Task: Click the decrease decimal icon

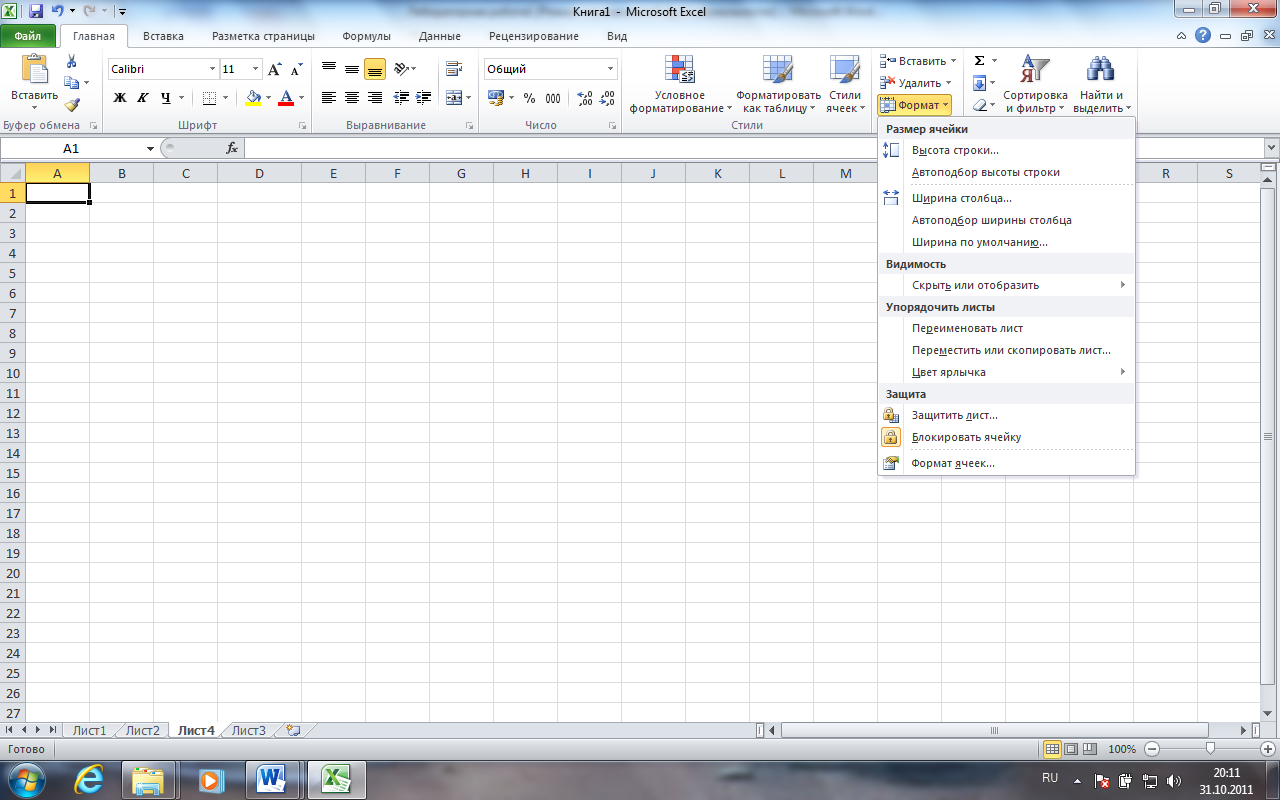Action: (x=607, y=98)
